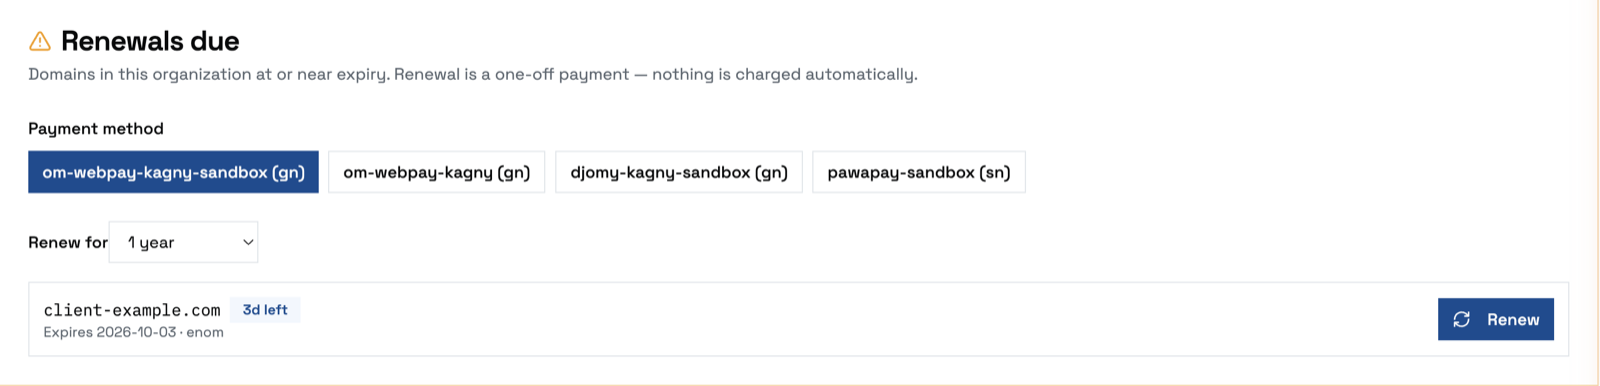Click the nothing is charged automatically text
This screenshot has height=386, width=1600.
[785, 74]
